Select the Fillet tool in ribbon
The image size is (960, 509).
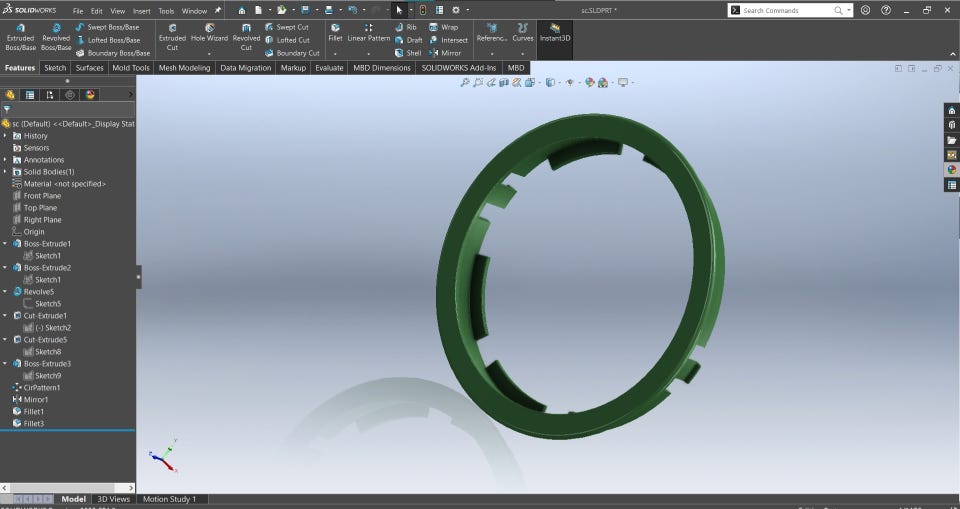pos(335,32)
